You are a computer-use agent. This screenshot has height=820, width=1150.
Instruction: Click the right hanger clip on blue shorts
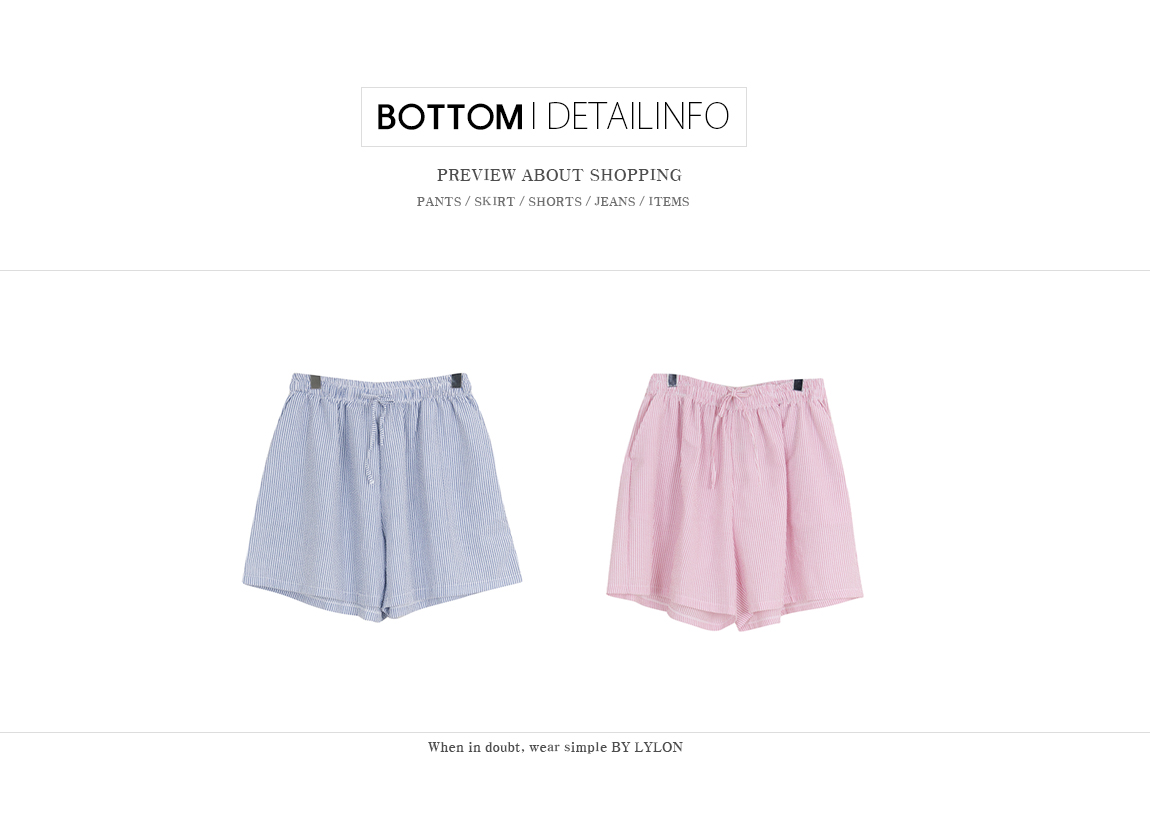coord(456,381)
